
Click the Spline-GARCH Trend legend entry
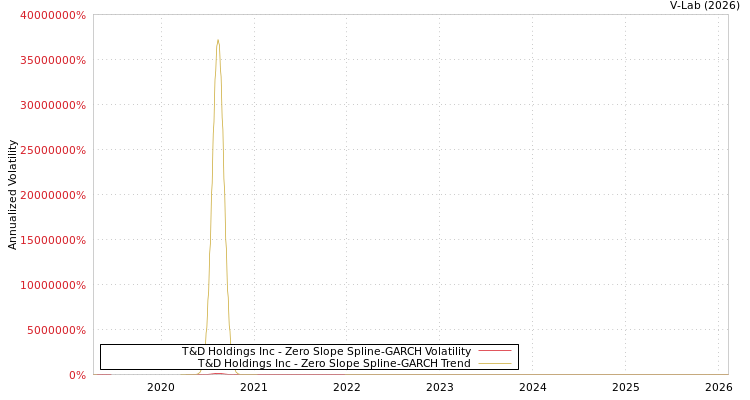click(x=334, y=363)
